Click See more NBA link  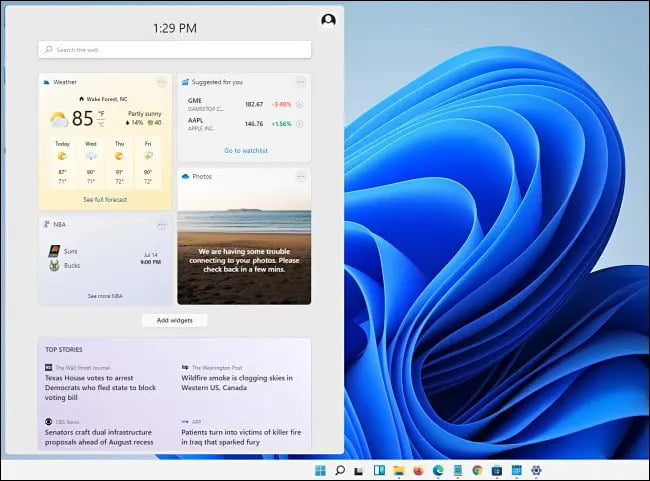pos(105,296)
